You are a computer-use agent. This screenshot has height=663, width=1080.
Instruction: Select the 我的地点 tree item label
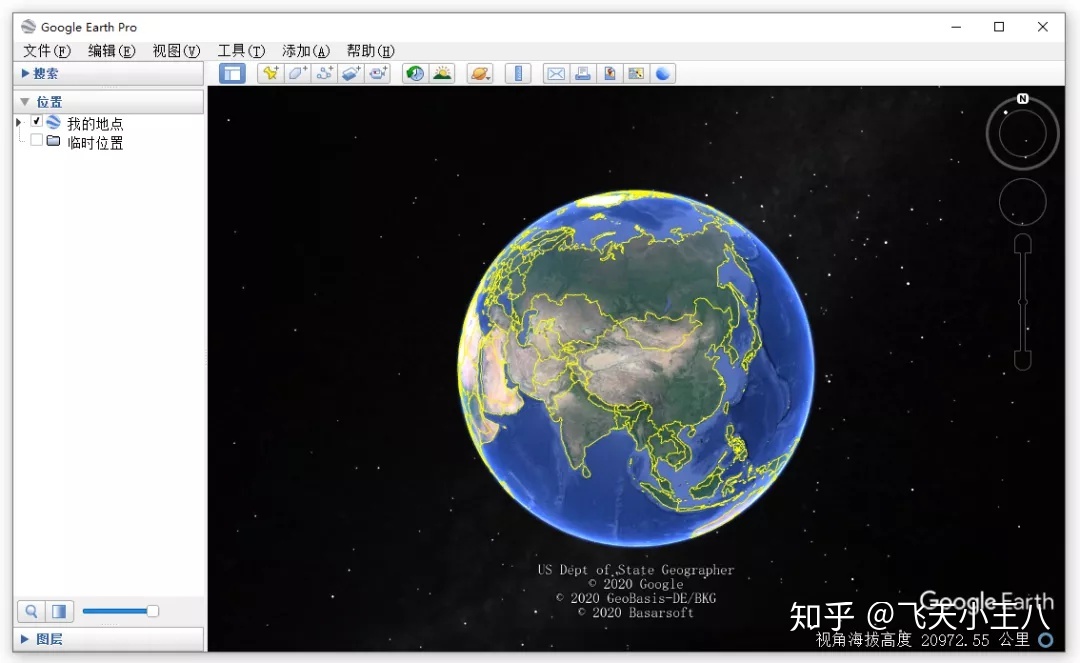pyautogui.click(x=95, y=123)
